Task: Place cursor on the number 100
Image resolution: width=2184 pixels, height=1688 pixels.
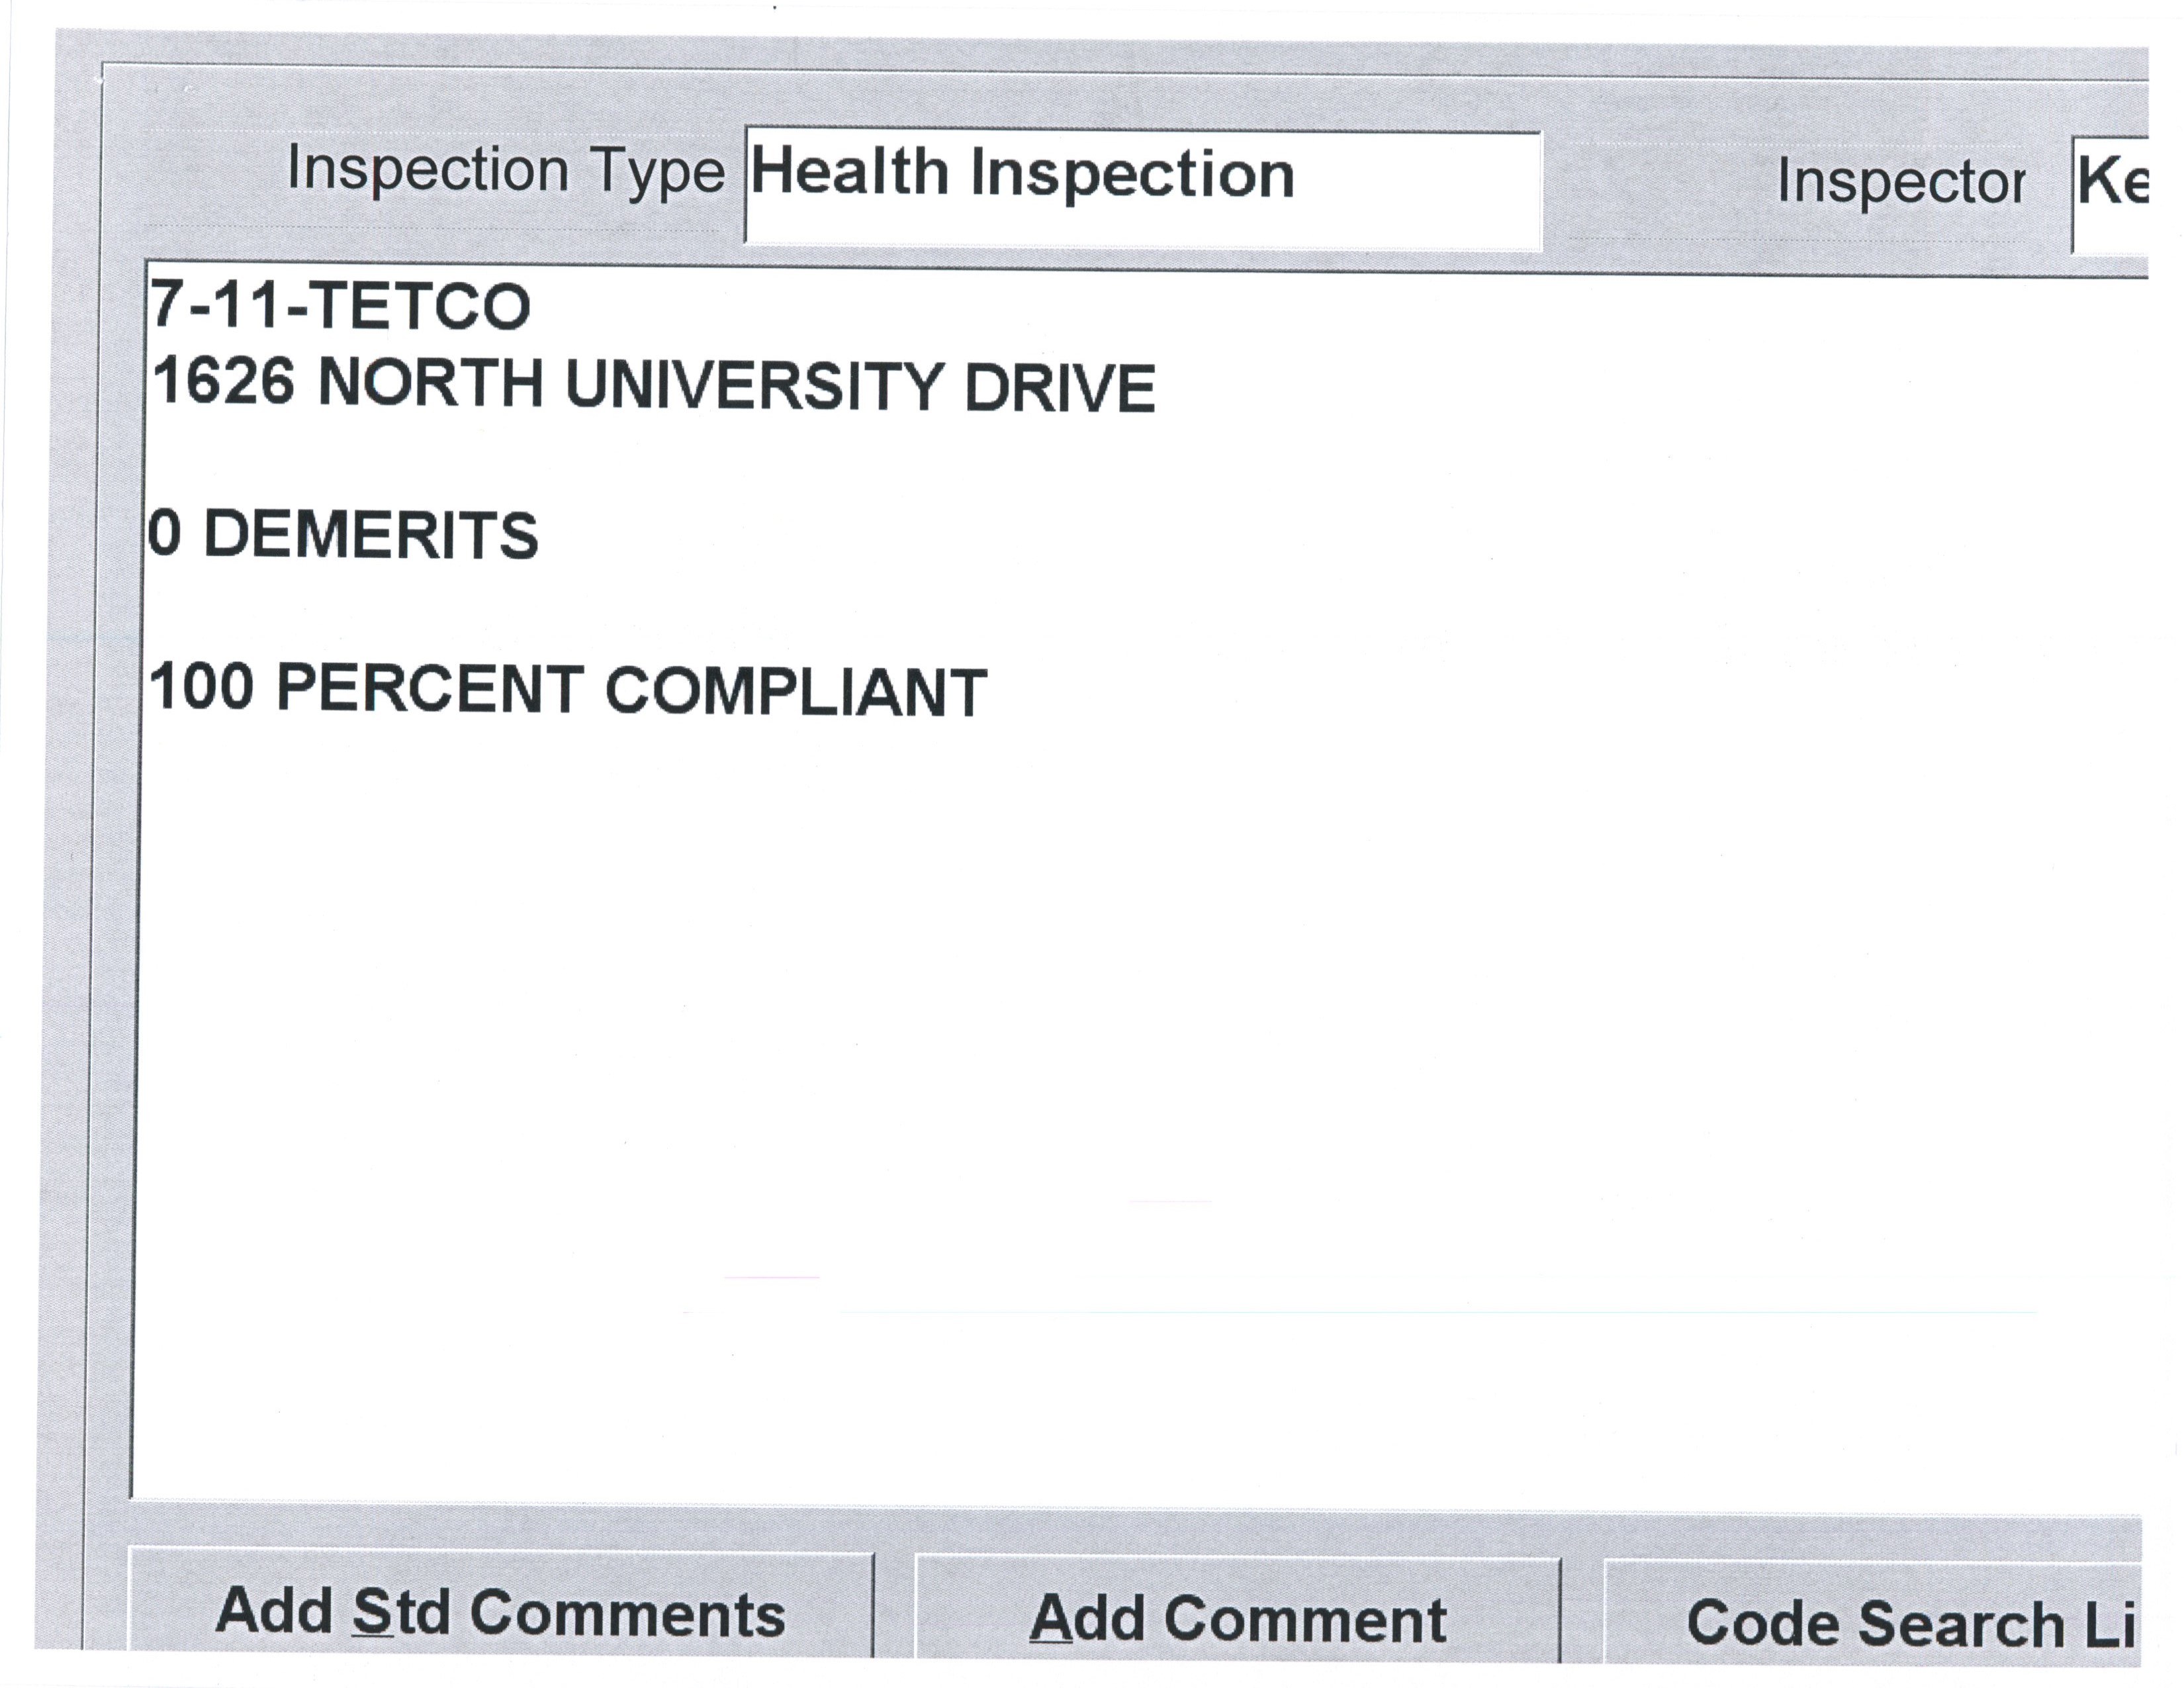Action: coord(201,688)
